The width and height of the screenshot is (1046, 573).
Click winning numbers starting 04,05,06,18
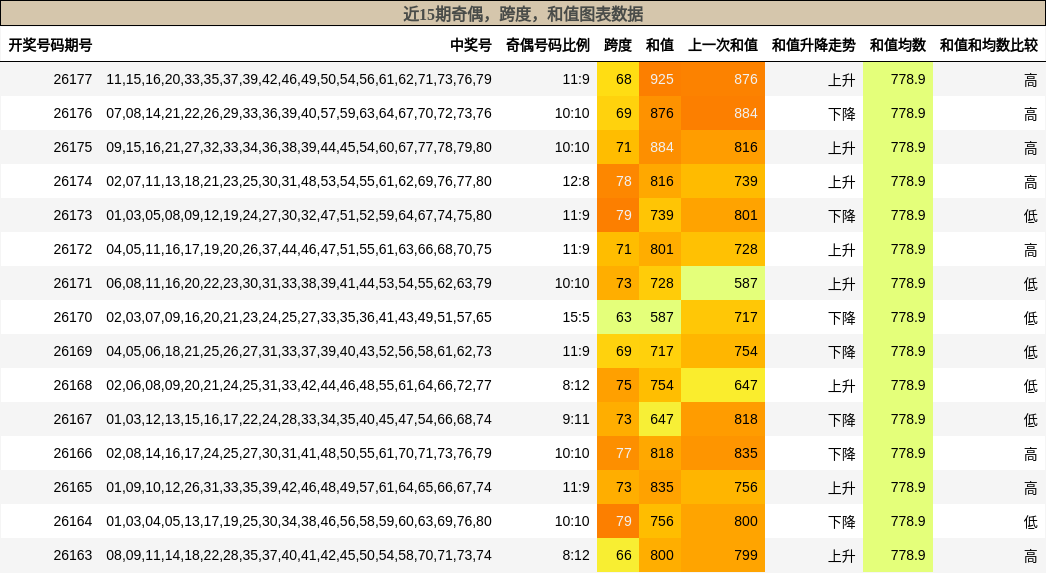click(299, 352)
